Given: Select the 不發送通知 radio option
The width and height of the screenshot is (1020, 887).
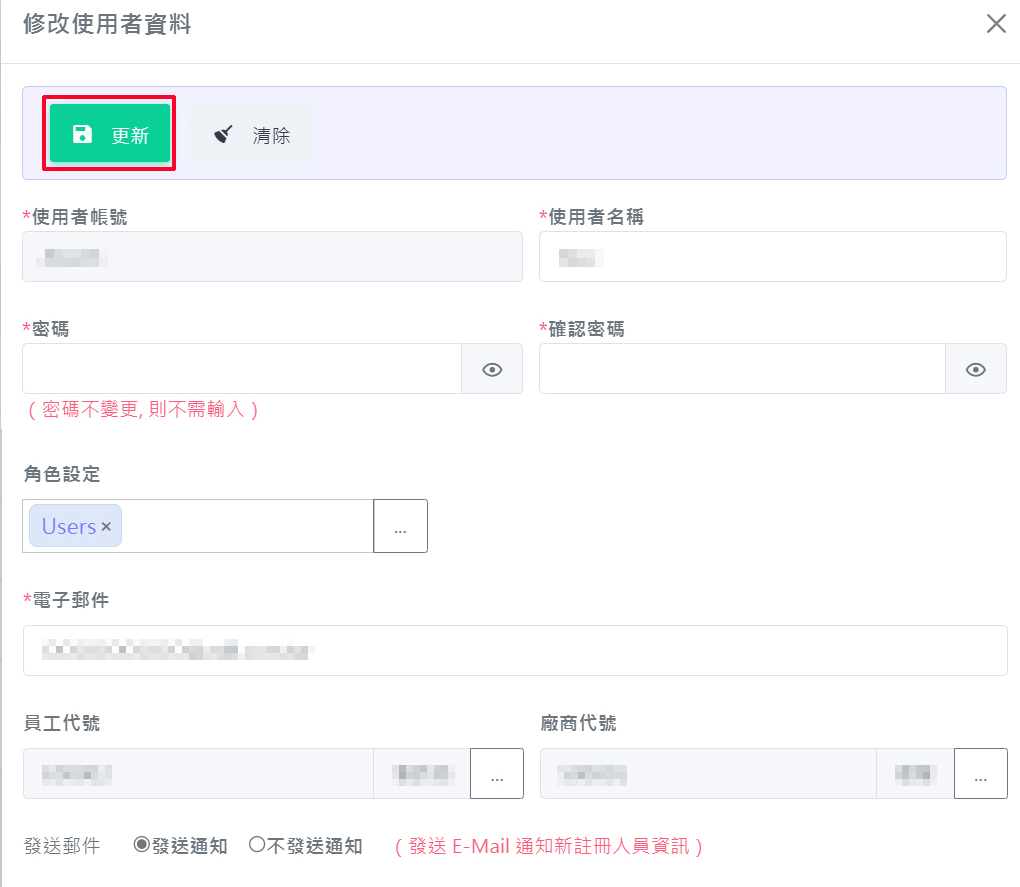Looking at the screenshot, I should (256, 845).
